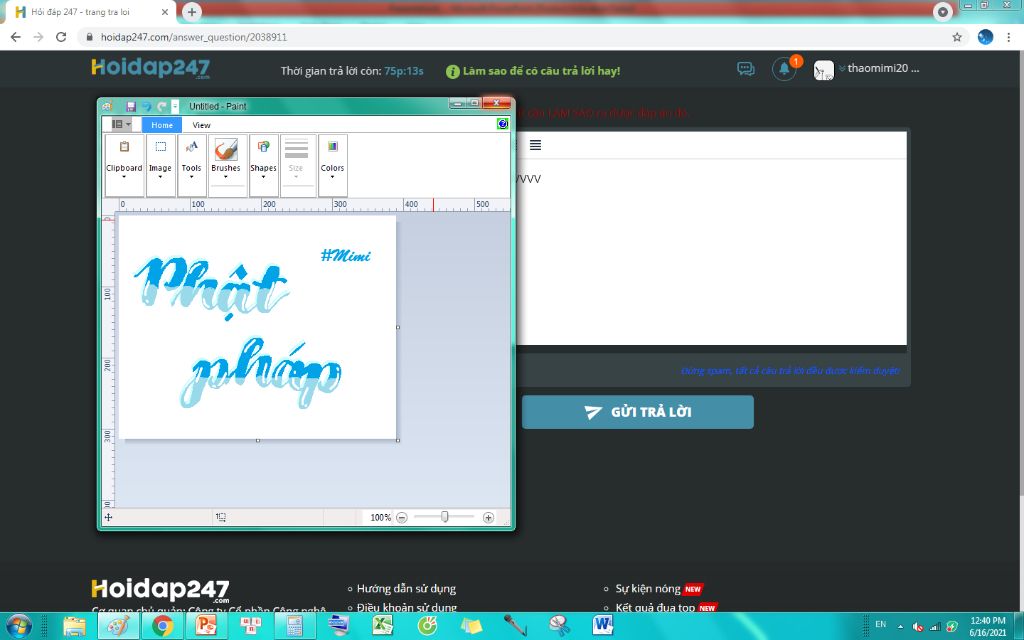Open the Size dropdown in Paint
The height and width of the screenshot is (640, 1024).
click(x=296, y=165)
